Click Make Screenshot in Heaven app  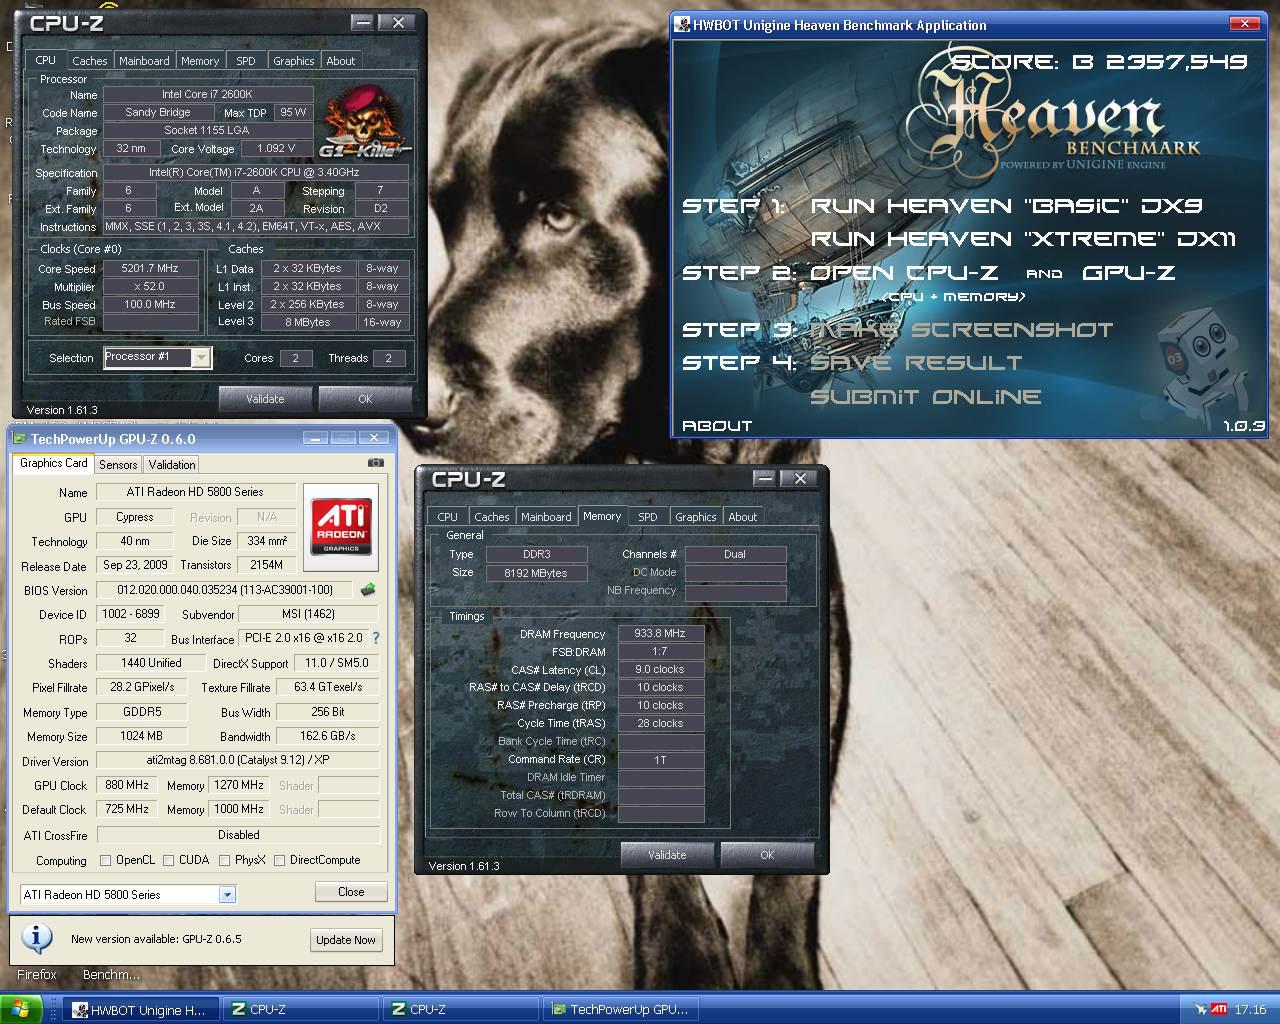961,330
